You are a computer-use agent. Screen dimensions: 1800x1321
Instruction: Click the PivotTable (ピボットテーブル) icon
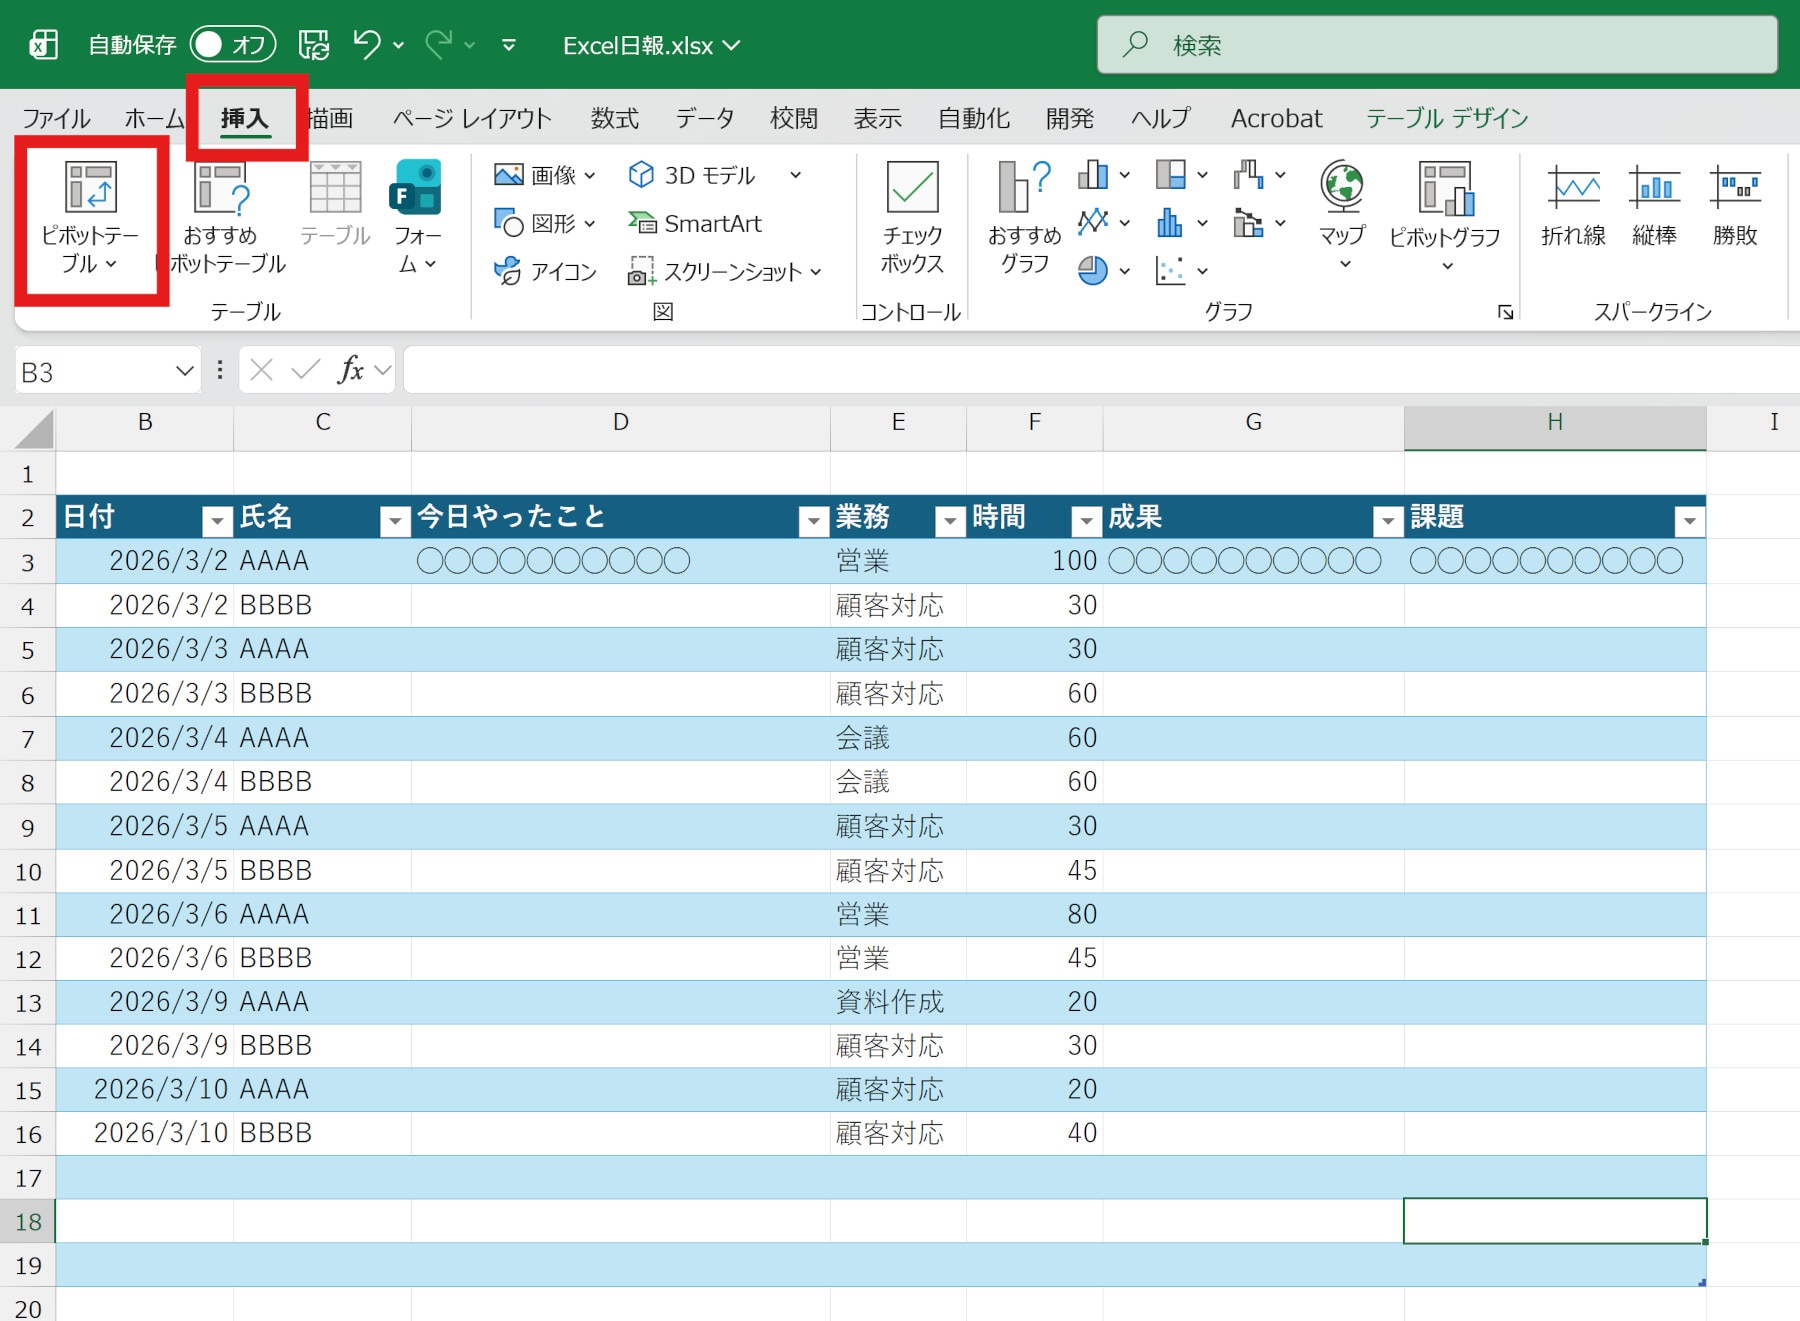[x=90, y=188]
